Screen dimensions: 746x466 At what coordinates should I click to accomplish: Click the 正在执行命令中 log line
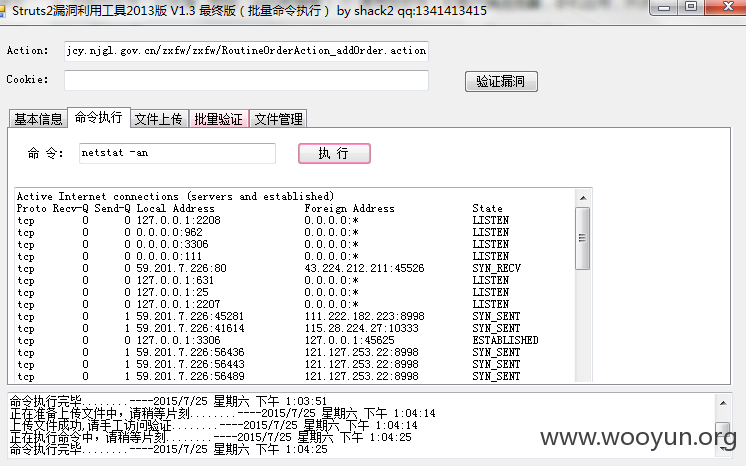[x=211, y=437]
